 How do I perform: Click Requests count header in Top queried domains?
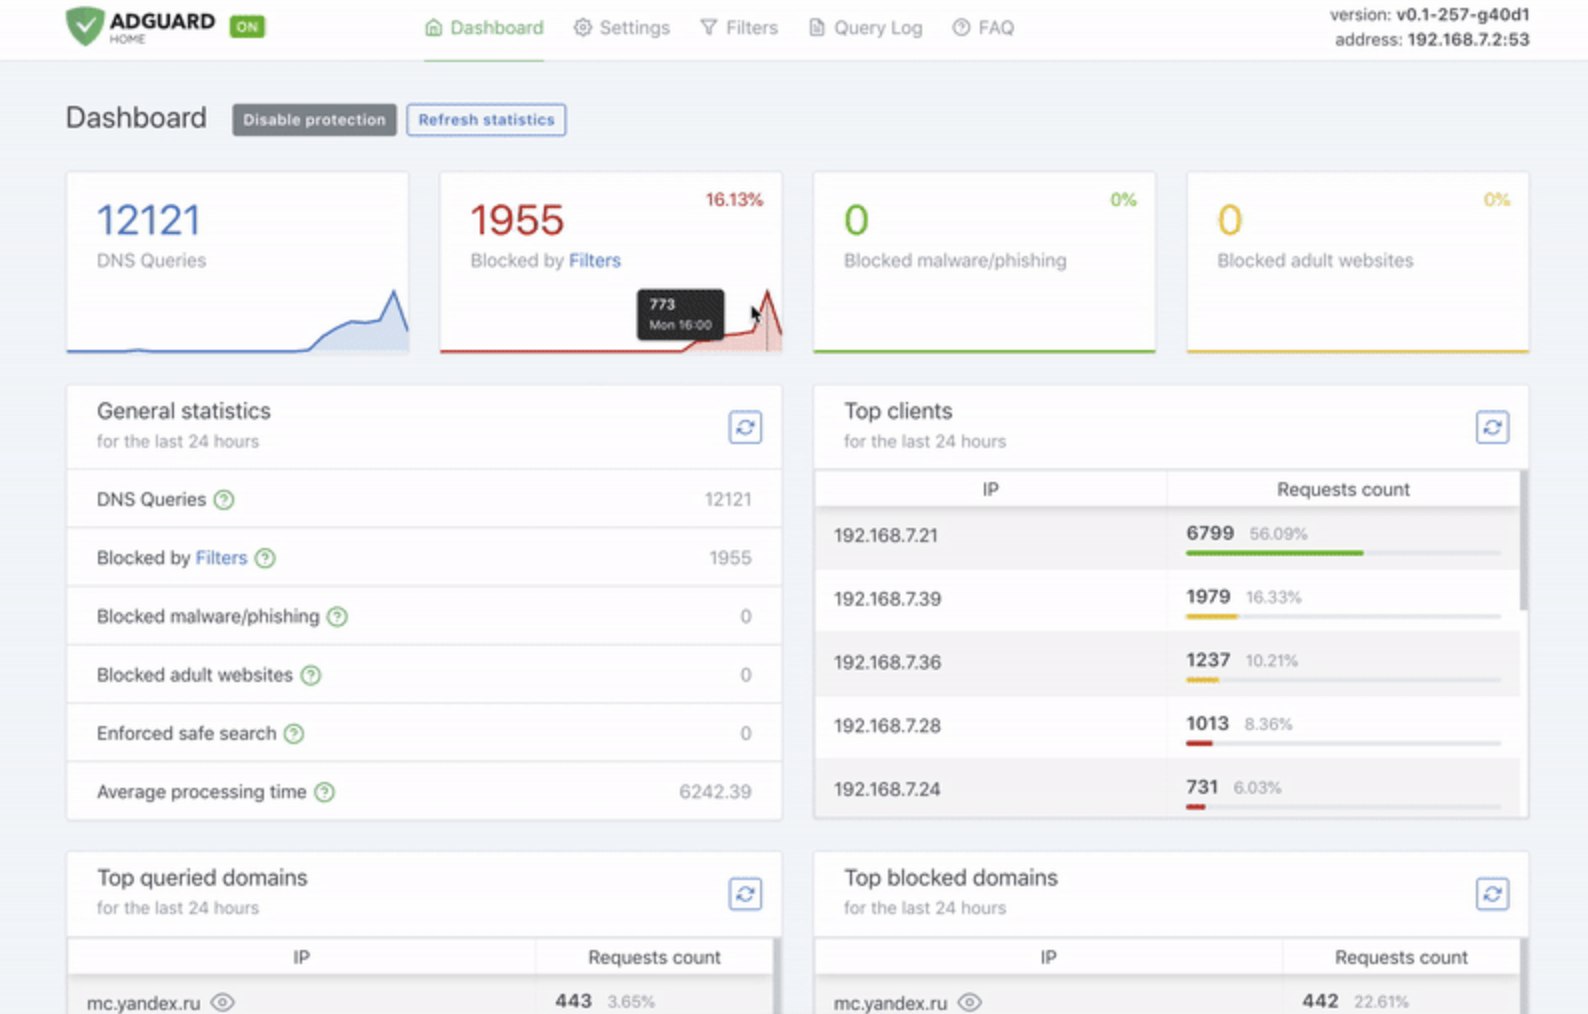tap(654, 957)
